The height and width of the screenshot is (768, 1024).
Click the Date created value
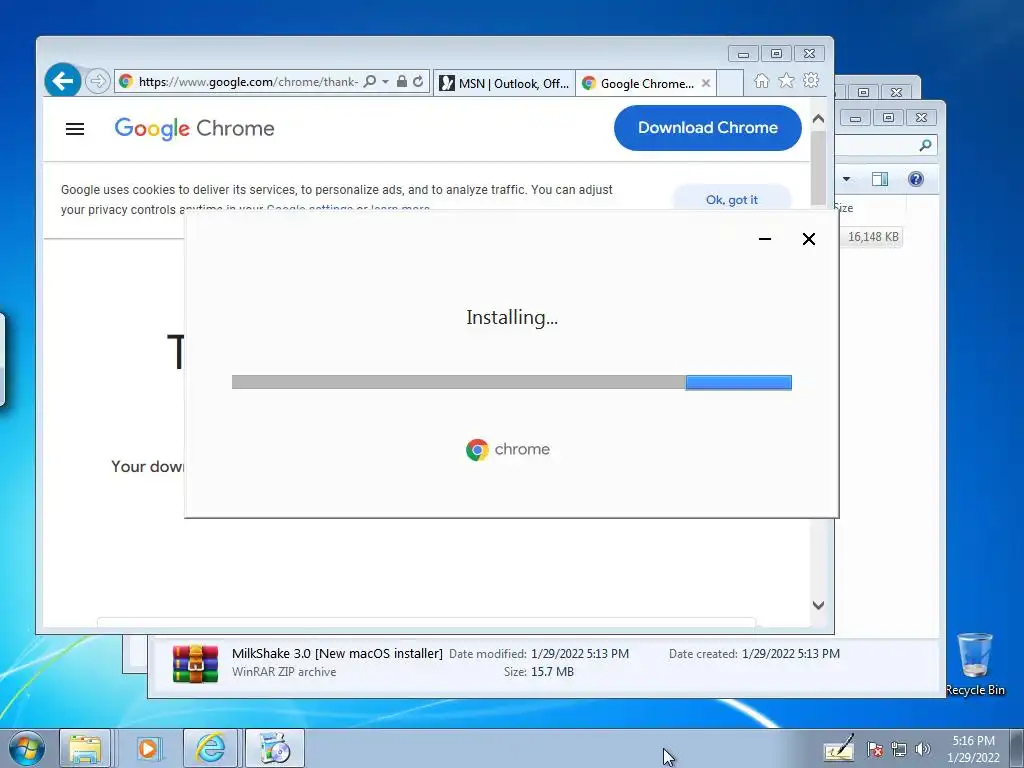(x=791, y=654)
